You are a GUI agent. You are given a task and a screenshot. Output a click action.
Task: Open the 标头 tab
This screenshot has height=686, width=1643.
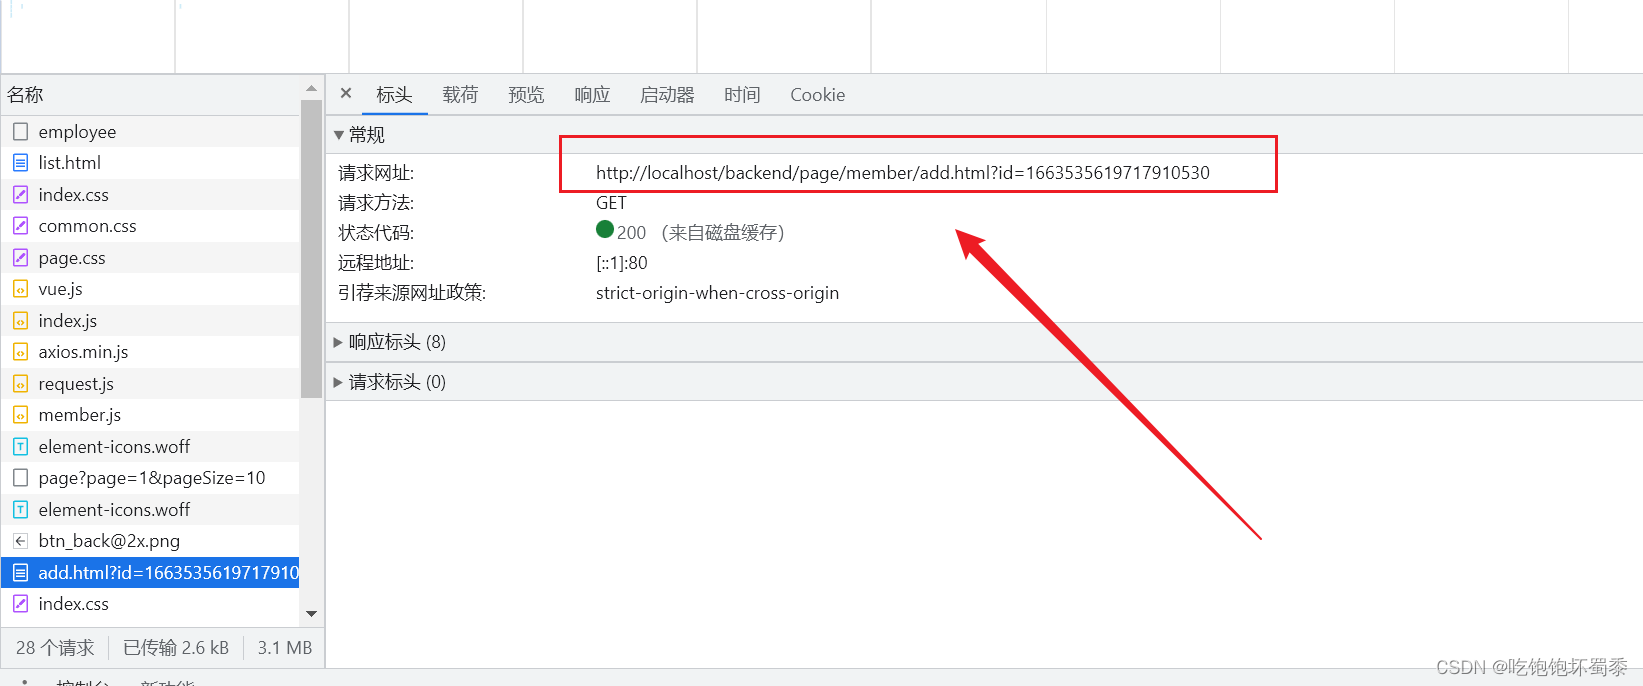(394, 95)
